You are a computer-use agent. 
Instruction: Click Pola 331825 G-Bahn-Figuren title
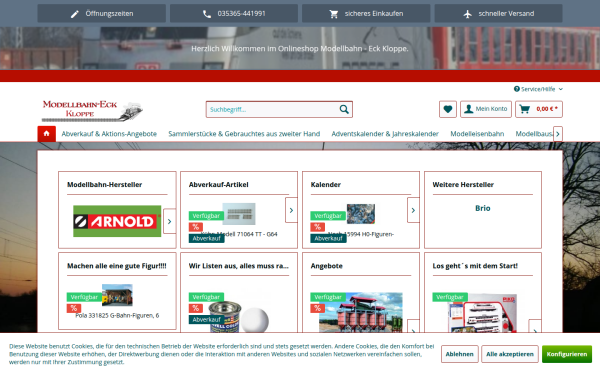117,315
